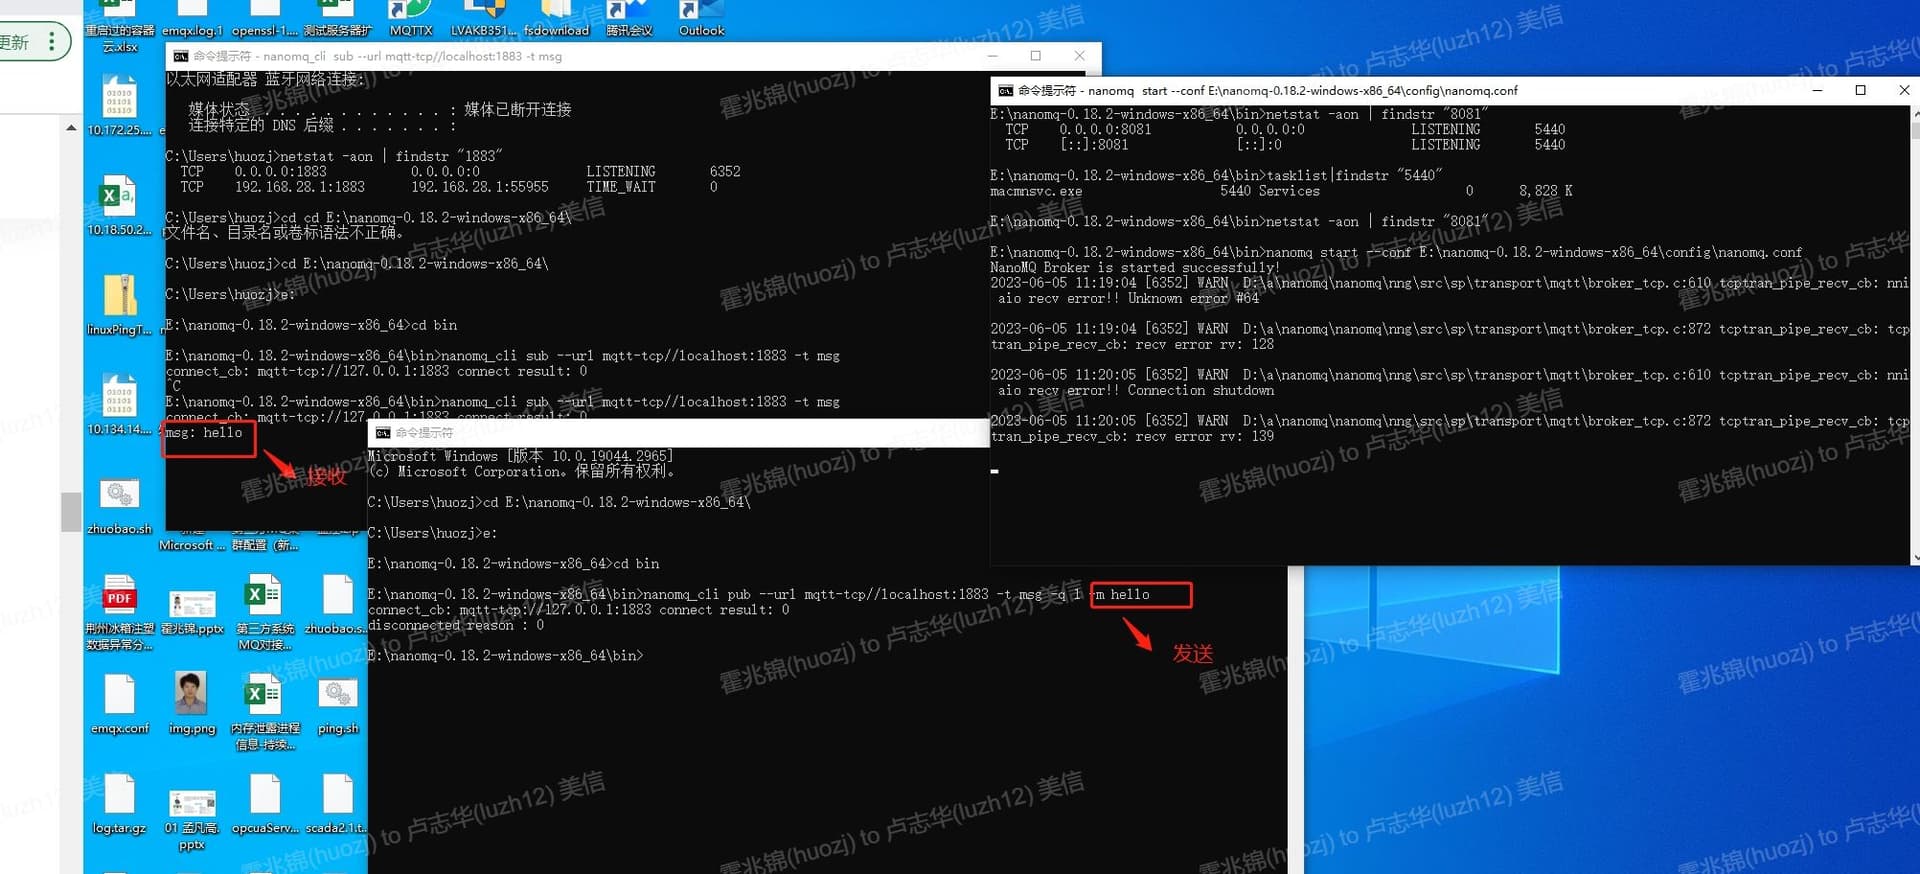Select the zhuobao.sh script file icon
The width and height of the screenshot is (1920, 874).
point(120,497)
